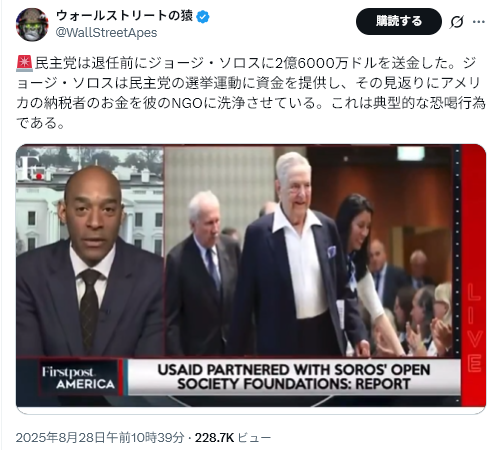The height and width of the screenshot is (450, 490).
Task: Click the small F. watermark in video corner
Action: point(31,168)
